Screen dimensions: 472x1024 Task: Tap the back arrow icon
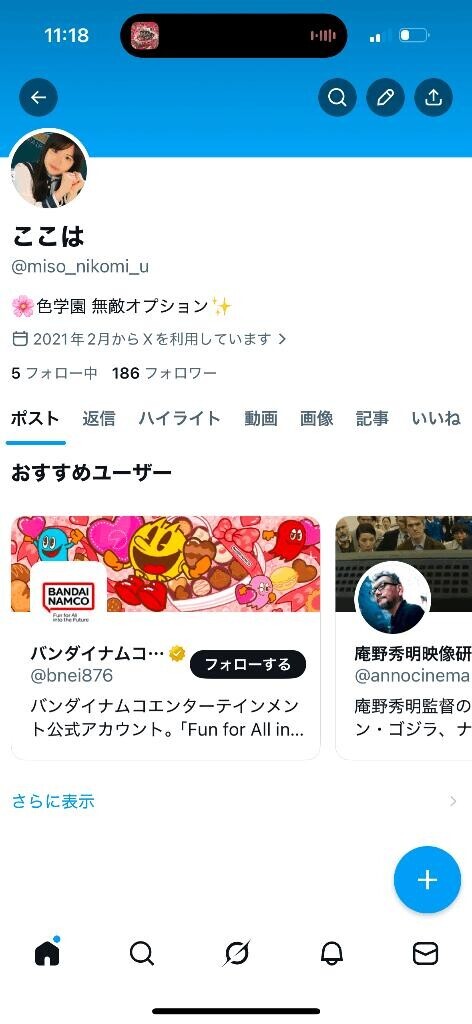(39, 98)
